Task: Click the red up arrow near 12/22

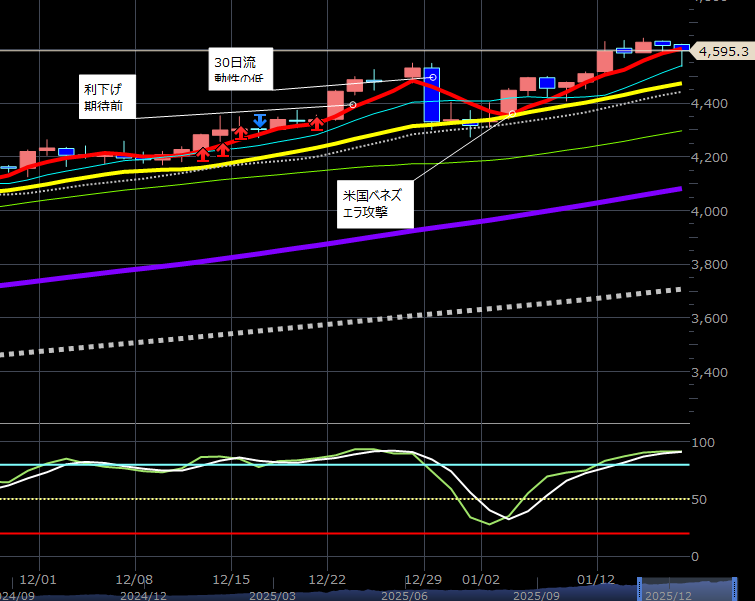Action: (x=317, y=123)
